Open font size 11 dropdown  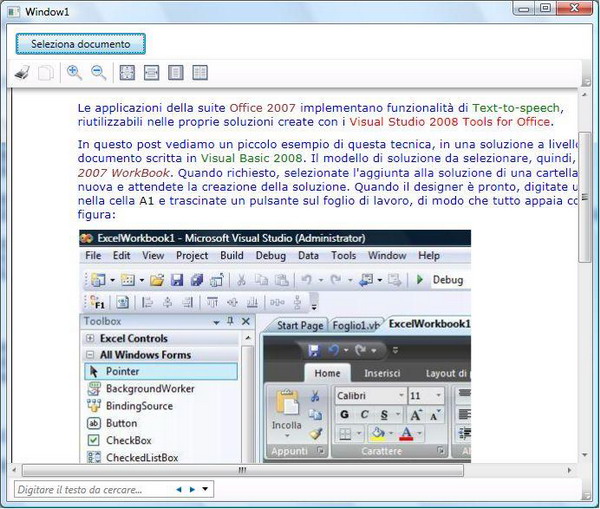click(x=439, y=396)
